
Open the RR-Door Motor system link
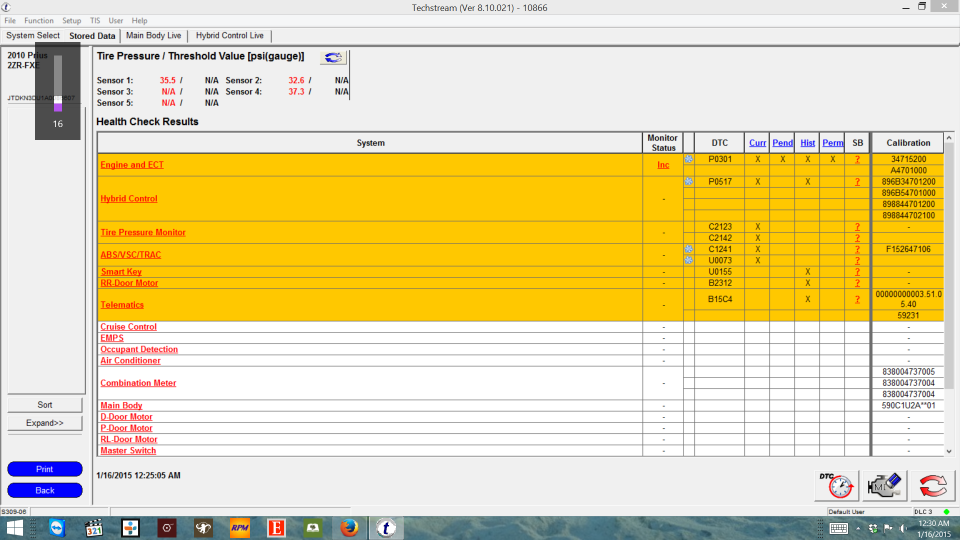point(129,283)
